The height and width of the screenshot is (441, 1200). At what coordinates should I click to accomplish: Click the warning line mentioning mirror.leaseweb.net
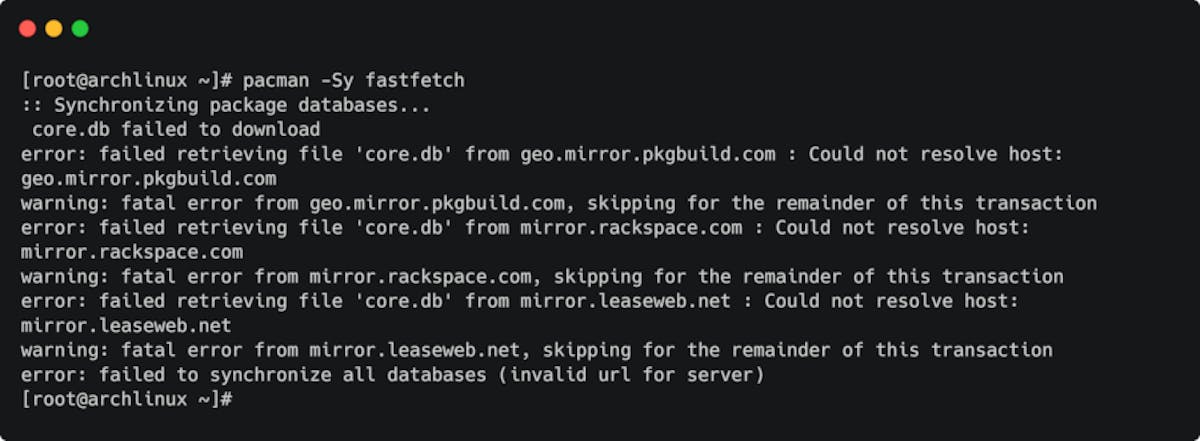coord(537,350)
